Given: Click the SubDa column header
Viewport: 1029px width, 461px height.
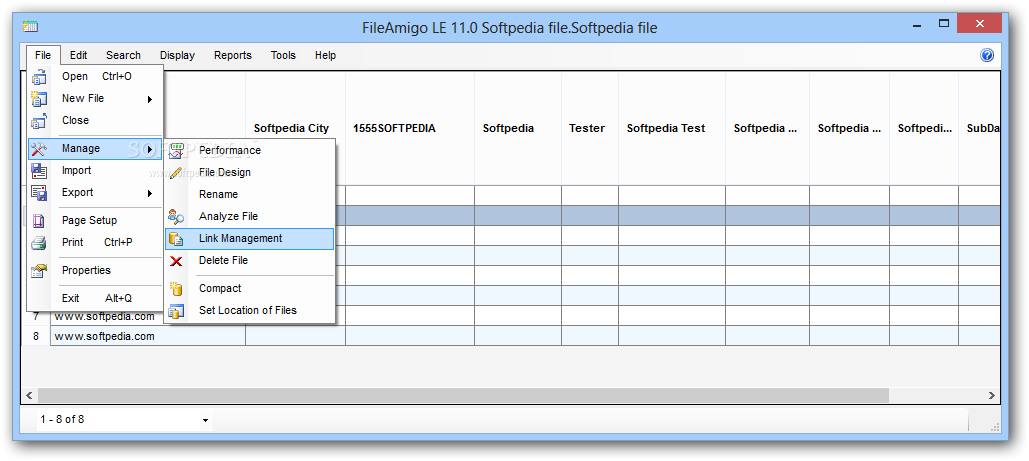Looking at the screenshot, I should [980, 129].
